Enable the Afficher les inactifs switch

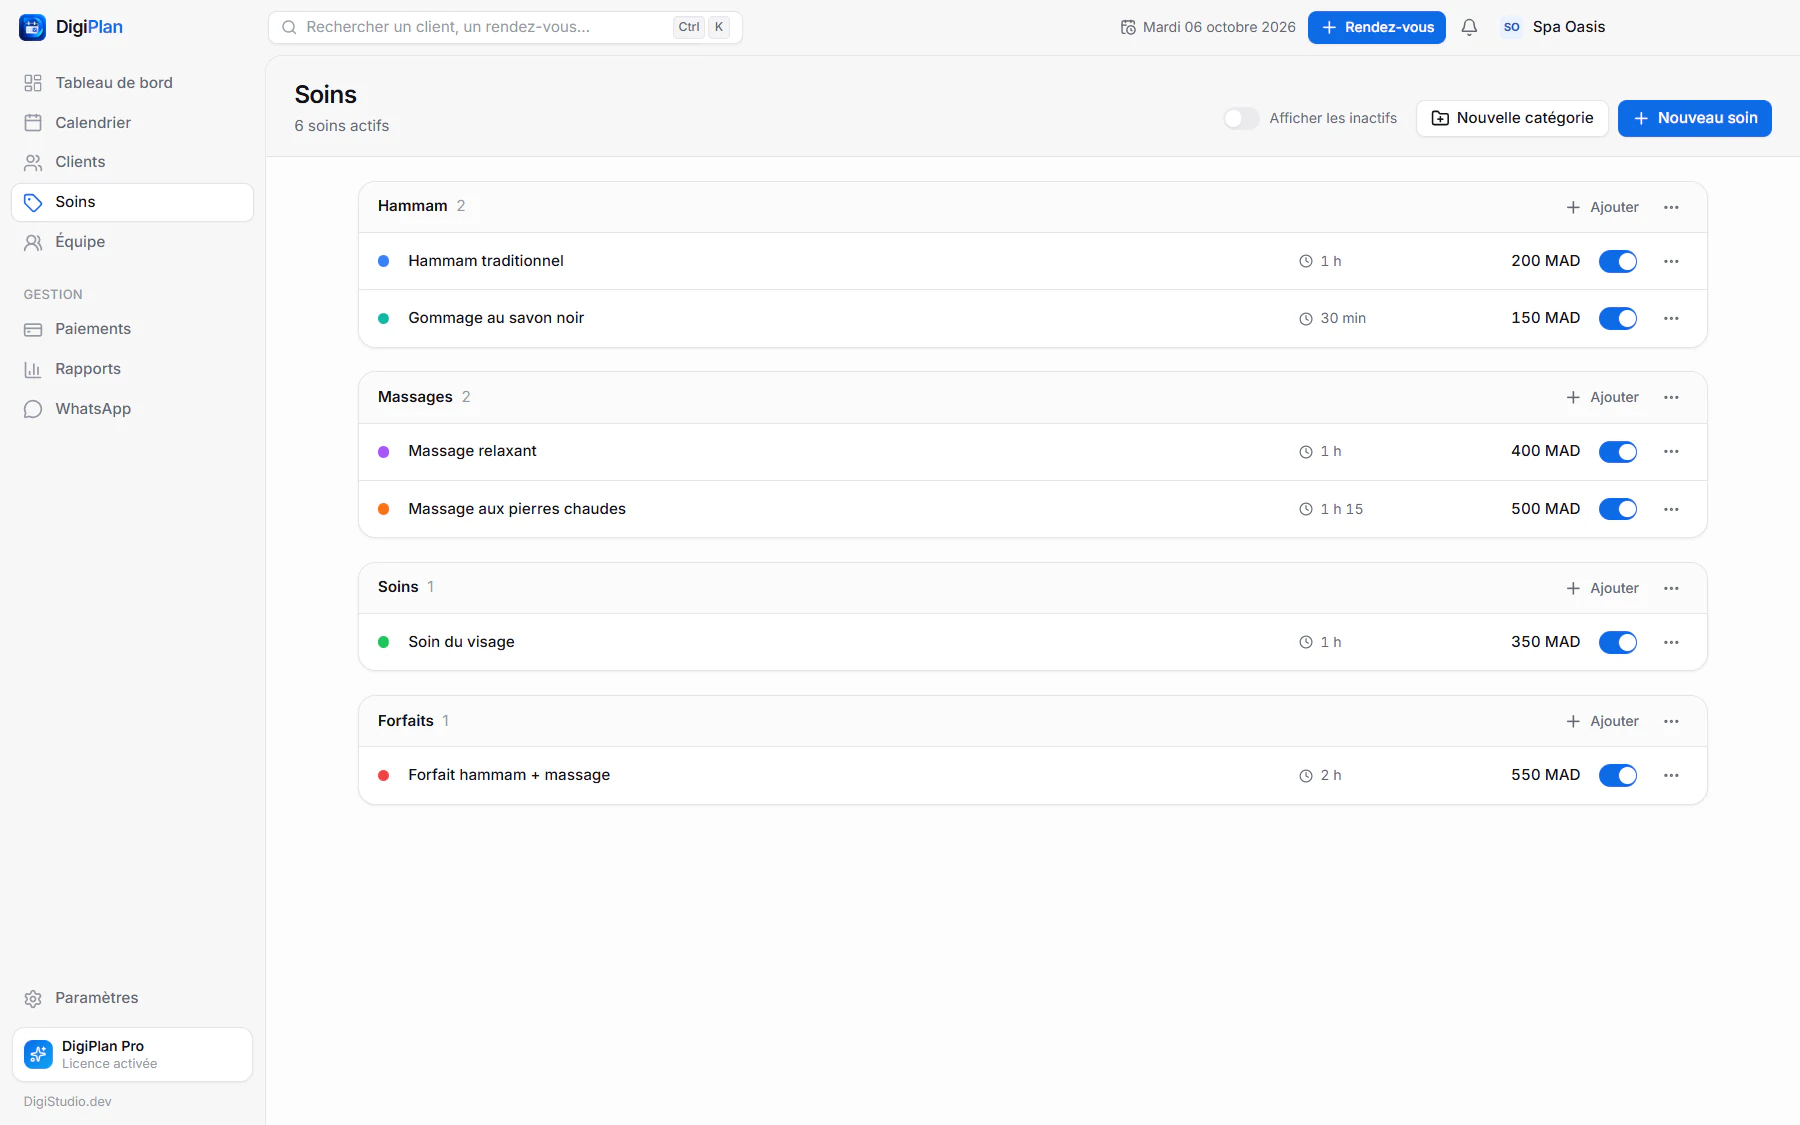point(1241,118)
